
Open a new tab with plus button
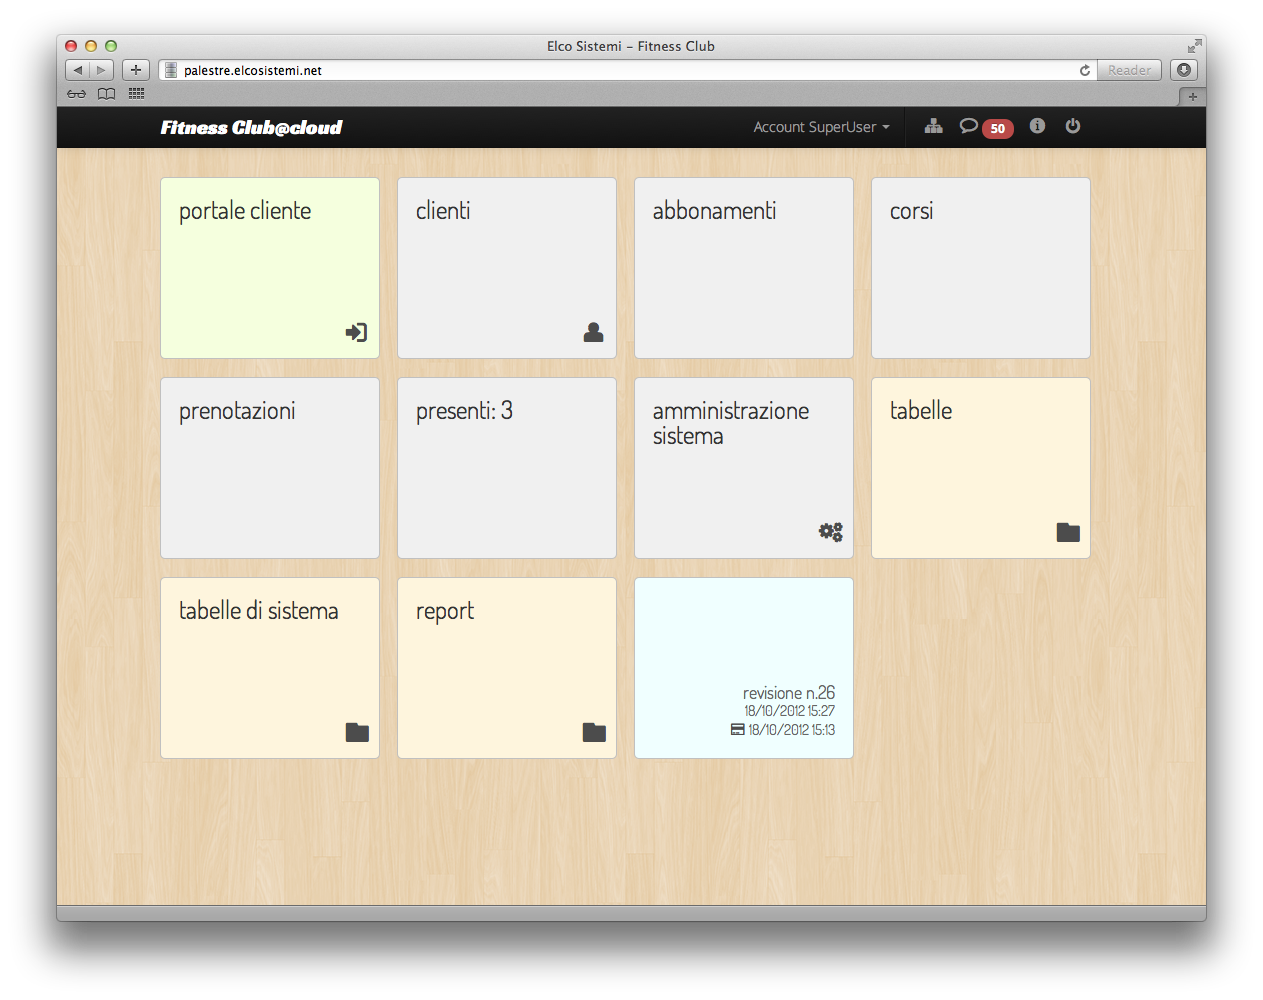pyautogui.click(x=1192, y=97)
